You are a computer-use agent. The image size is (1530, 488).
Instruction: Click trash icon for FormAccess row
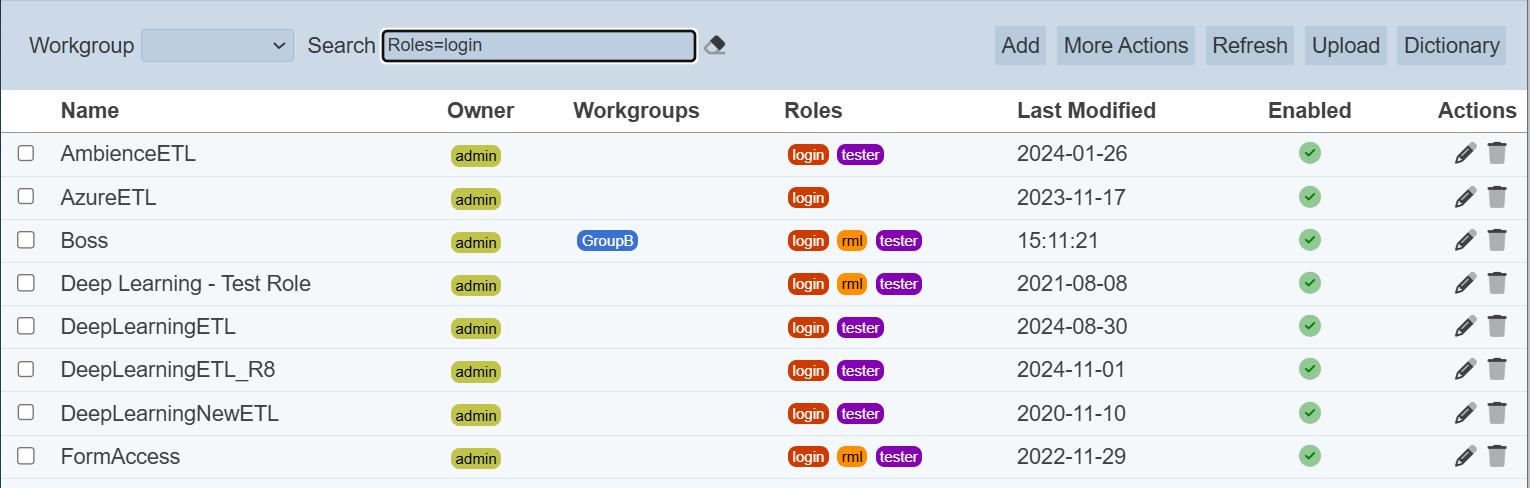point(1497,456)
